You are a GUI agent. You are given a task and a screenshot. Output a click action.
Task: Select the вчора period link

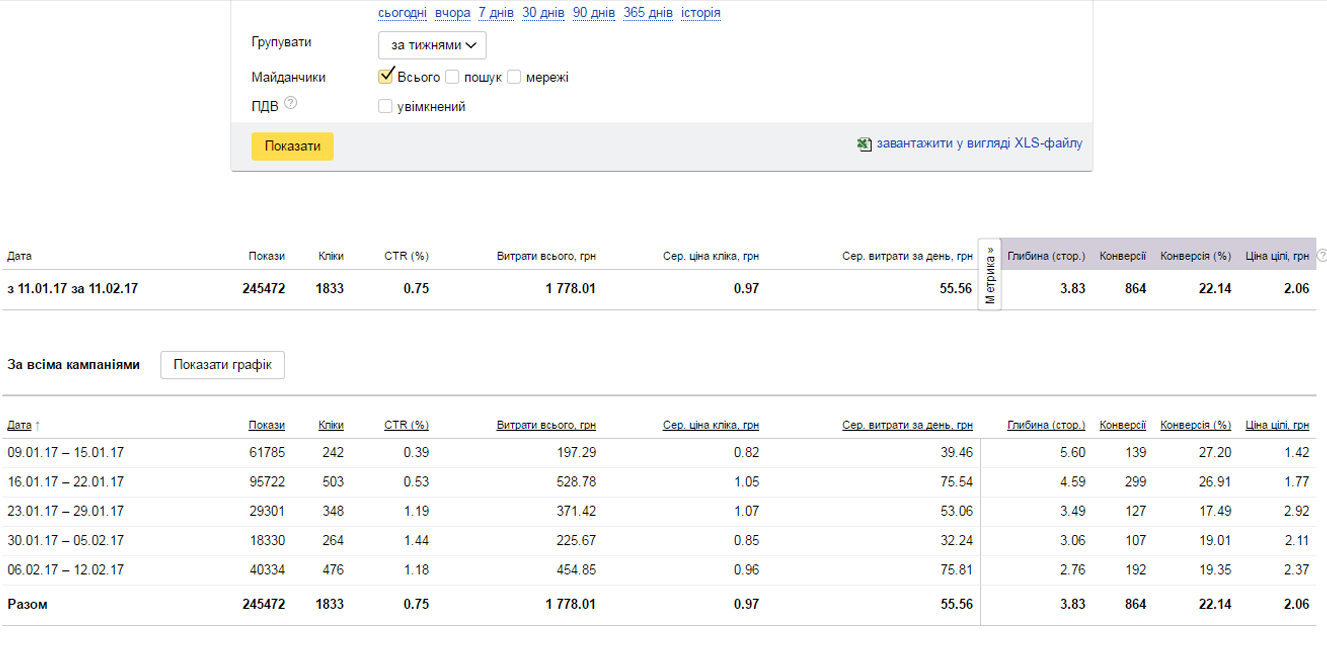[x=452, y=13]
